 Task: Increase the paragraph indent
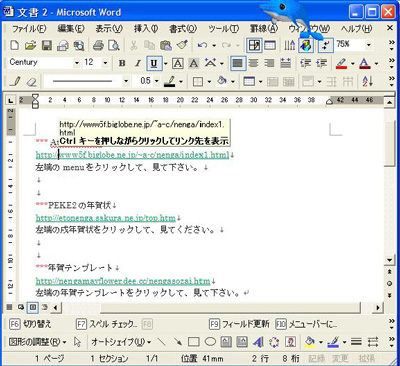point(321,63)
